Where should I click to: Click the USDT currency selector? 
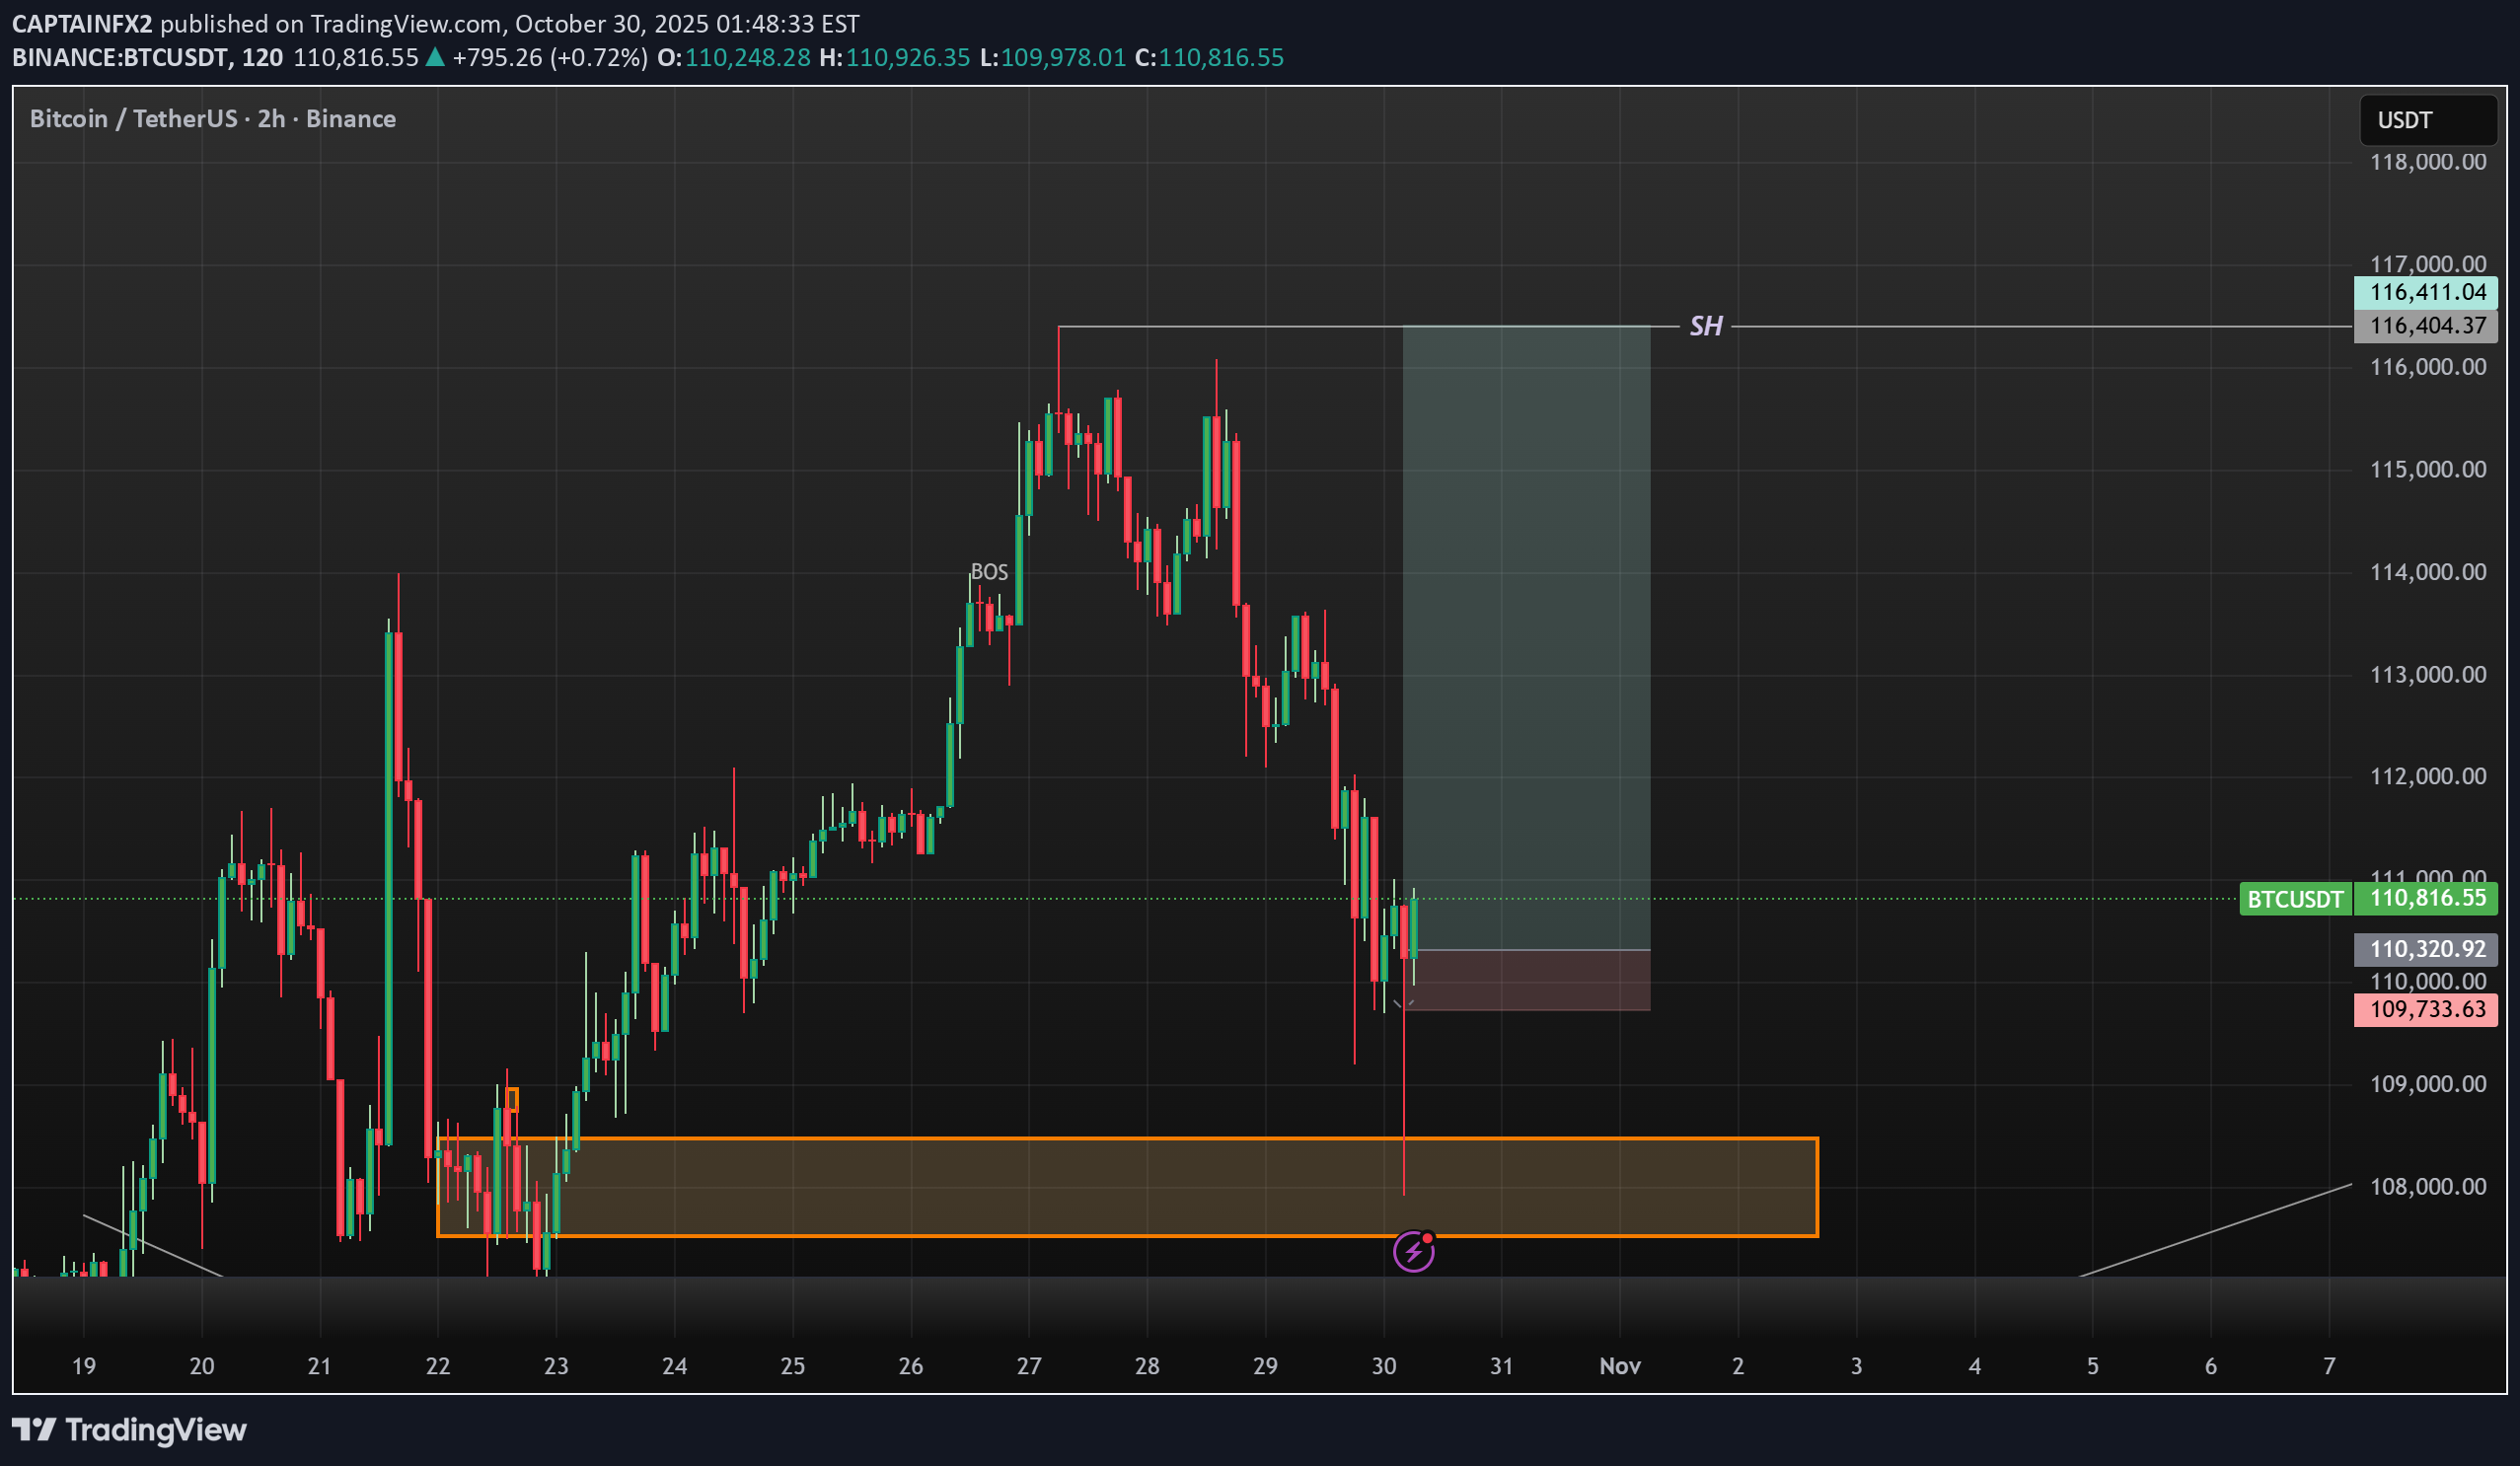pos(2427,118)
